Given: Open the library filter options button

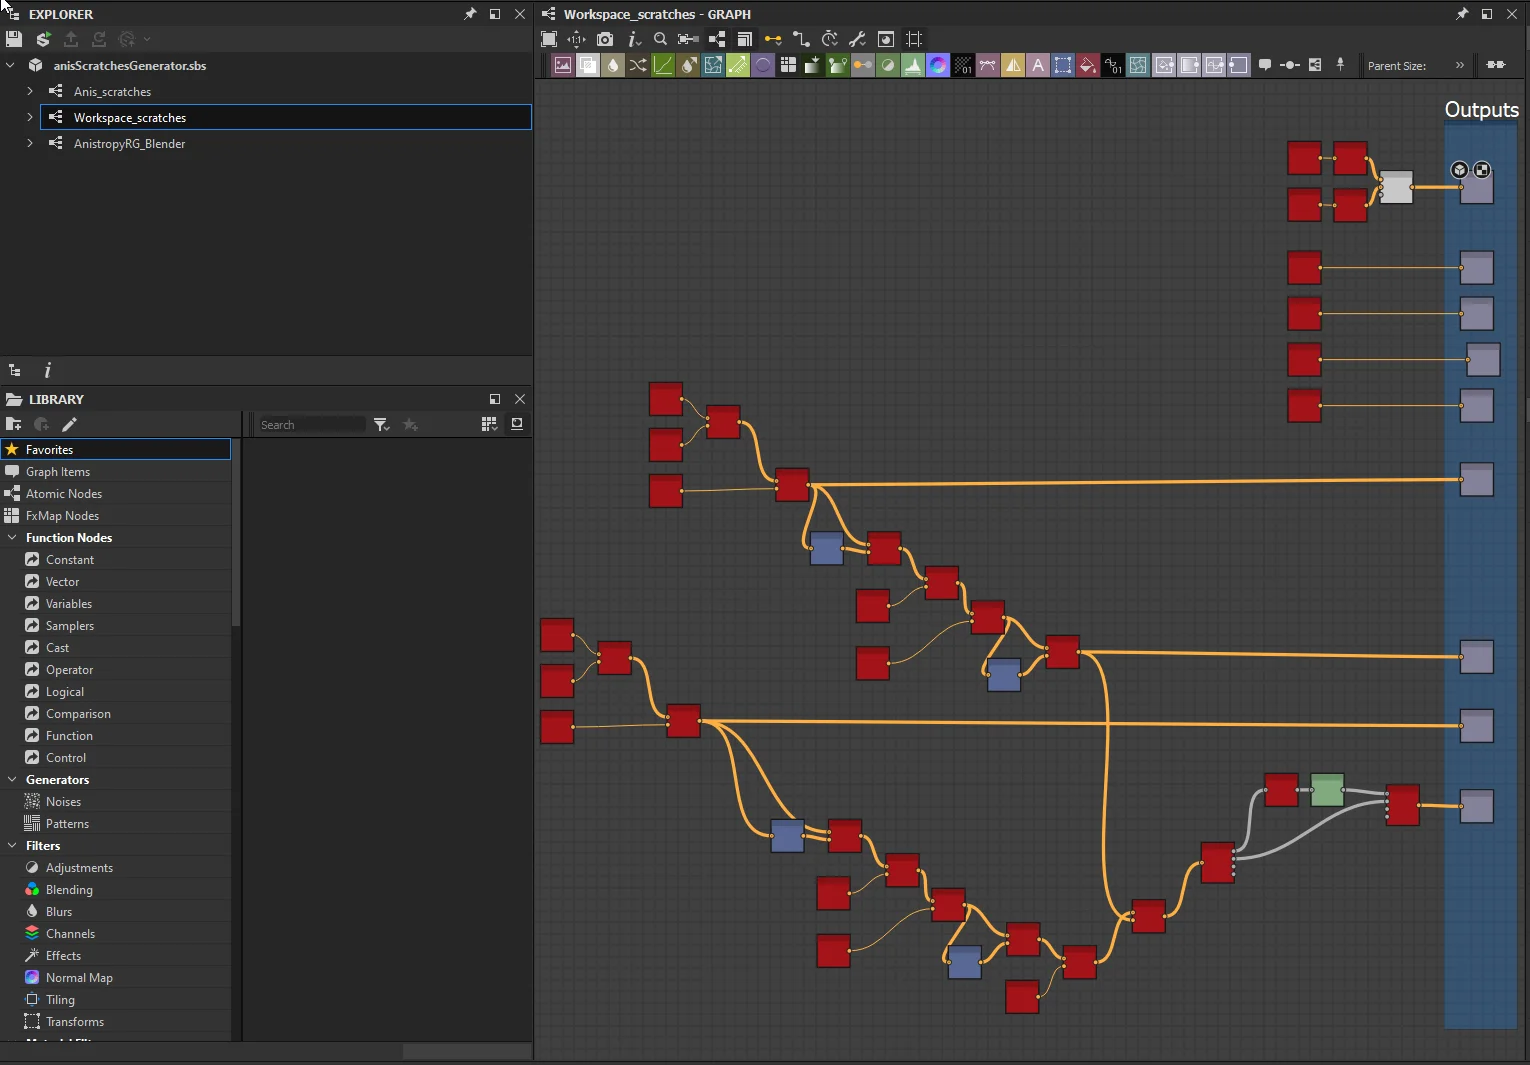Looking at the screenshot, I should pos(381,424).
